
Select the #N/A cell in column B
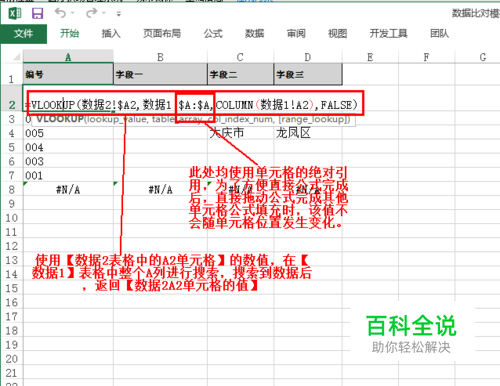pos(160,190)
